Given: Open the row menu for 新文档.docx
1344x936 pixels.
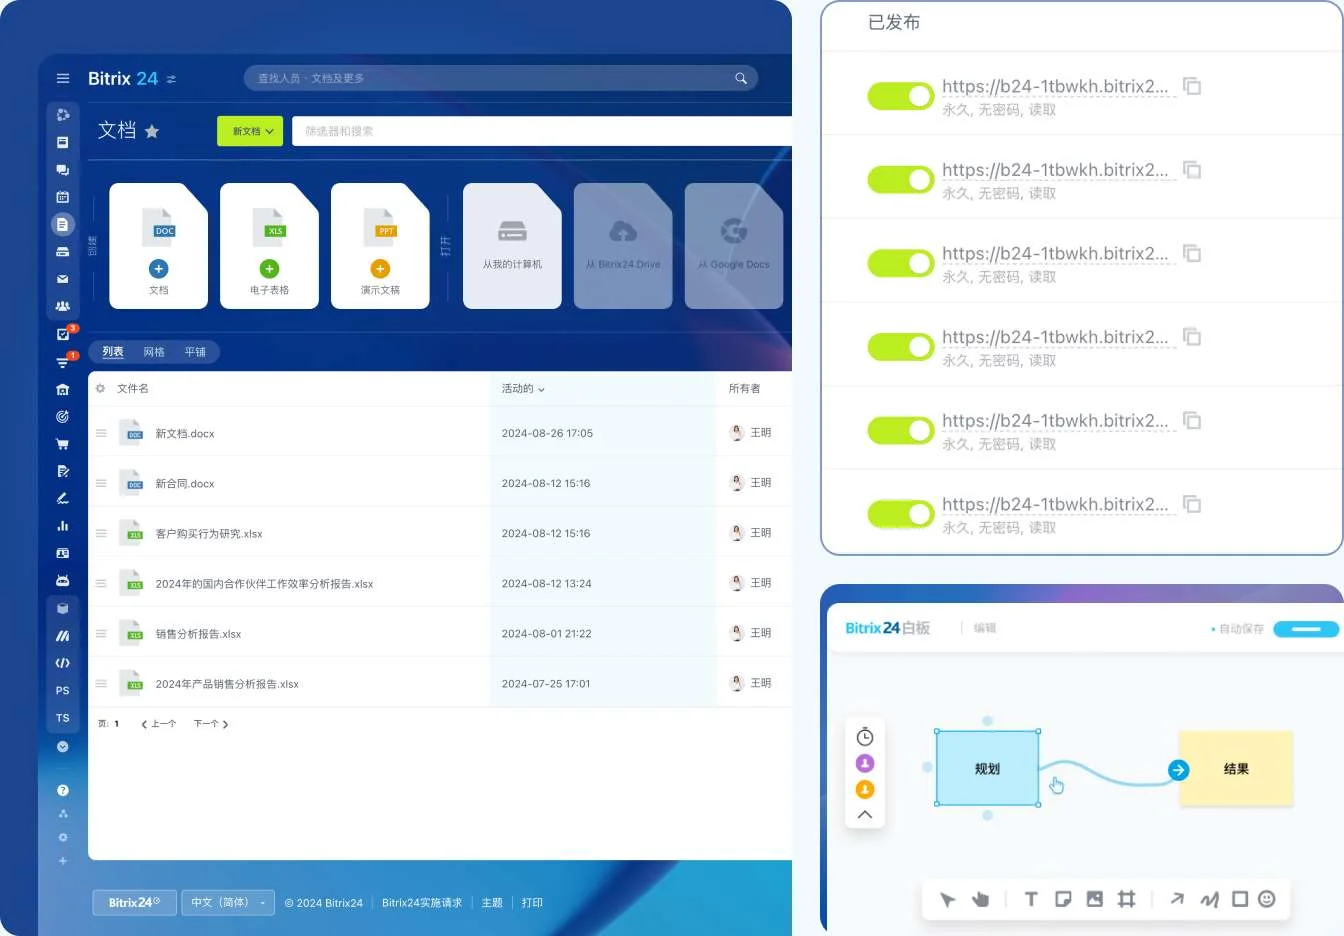Looking at the screenshot, I should (x=101, y=433).
